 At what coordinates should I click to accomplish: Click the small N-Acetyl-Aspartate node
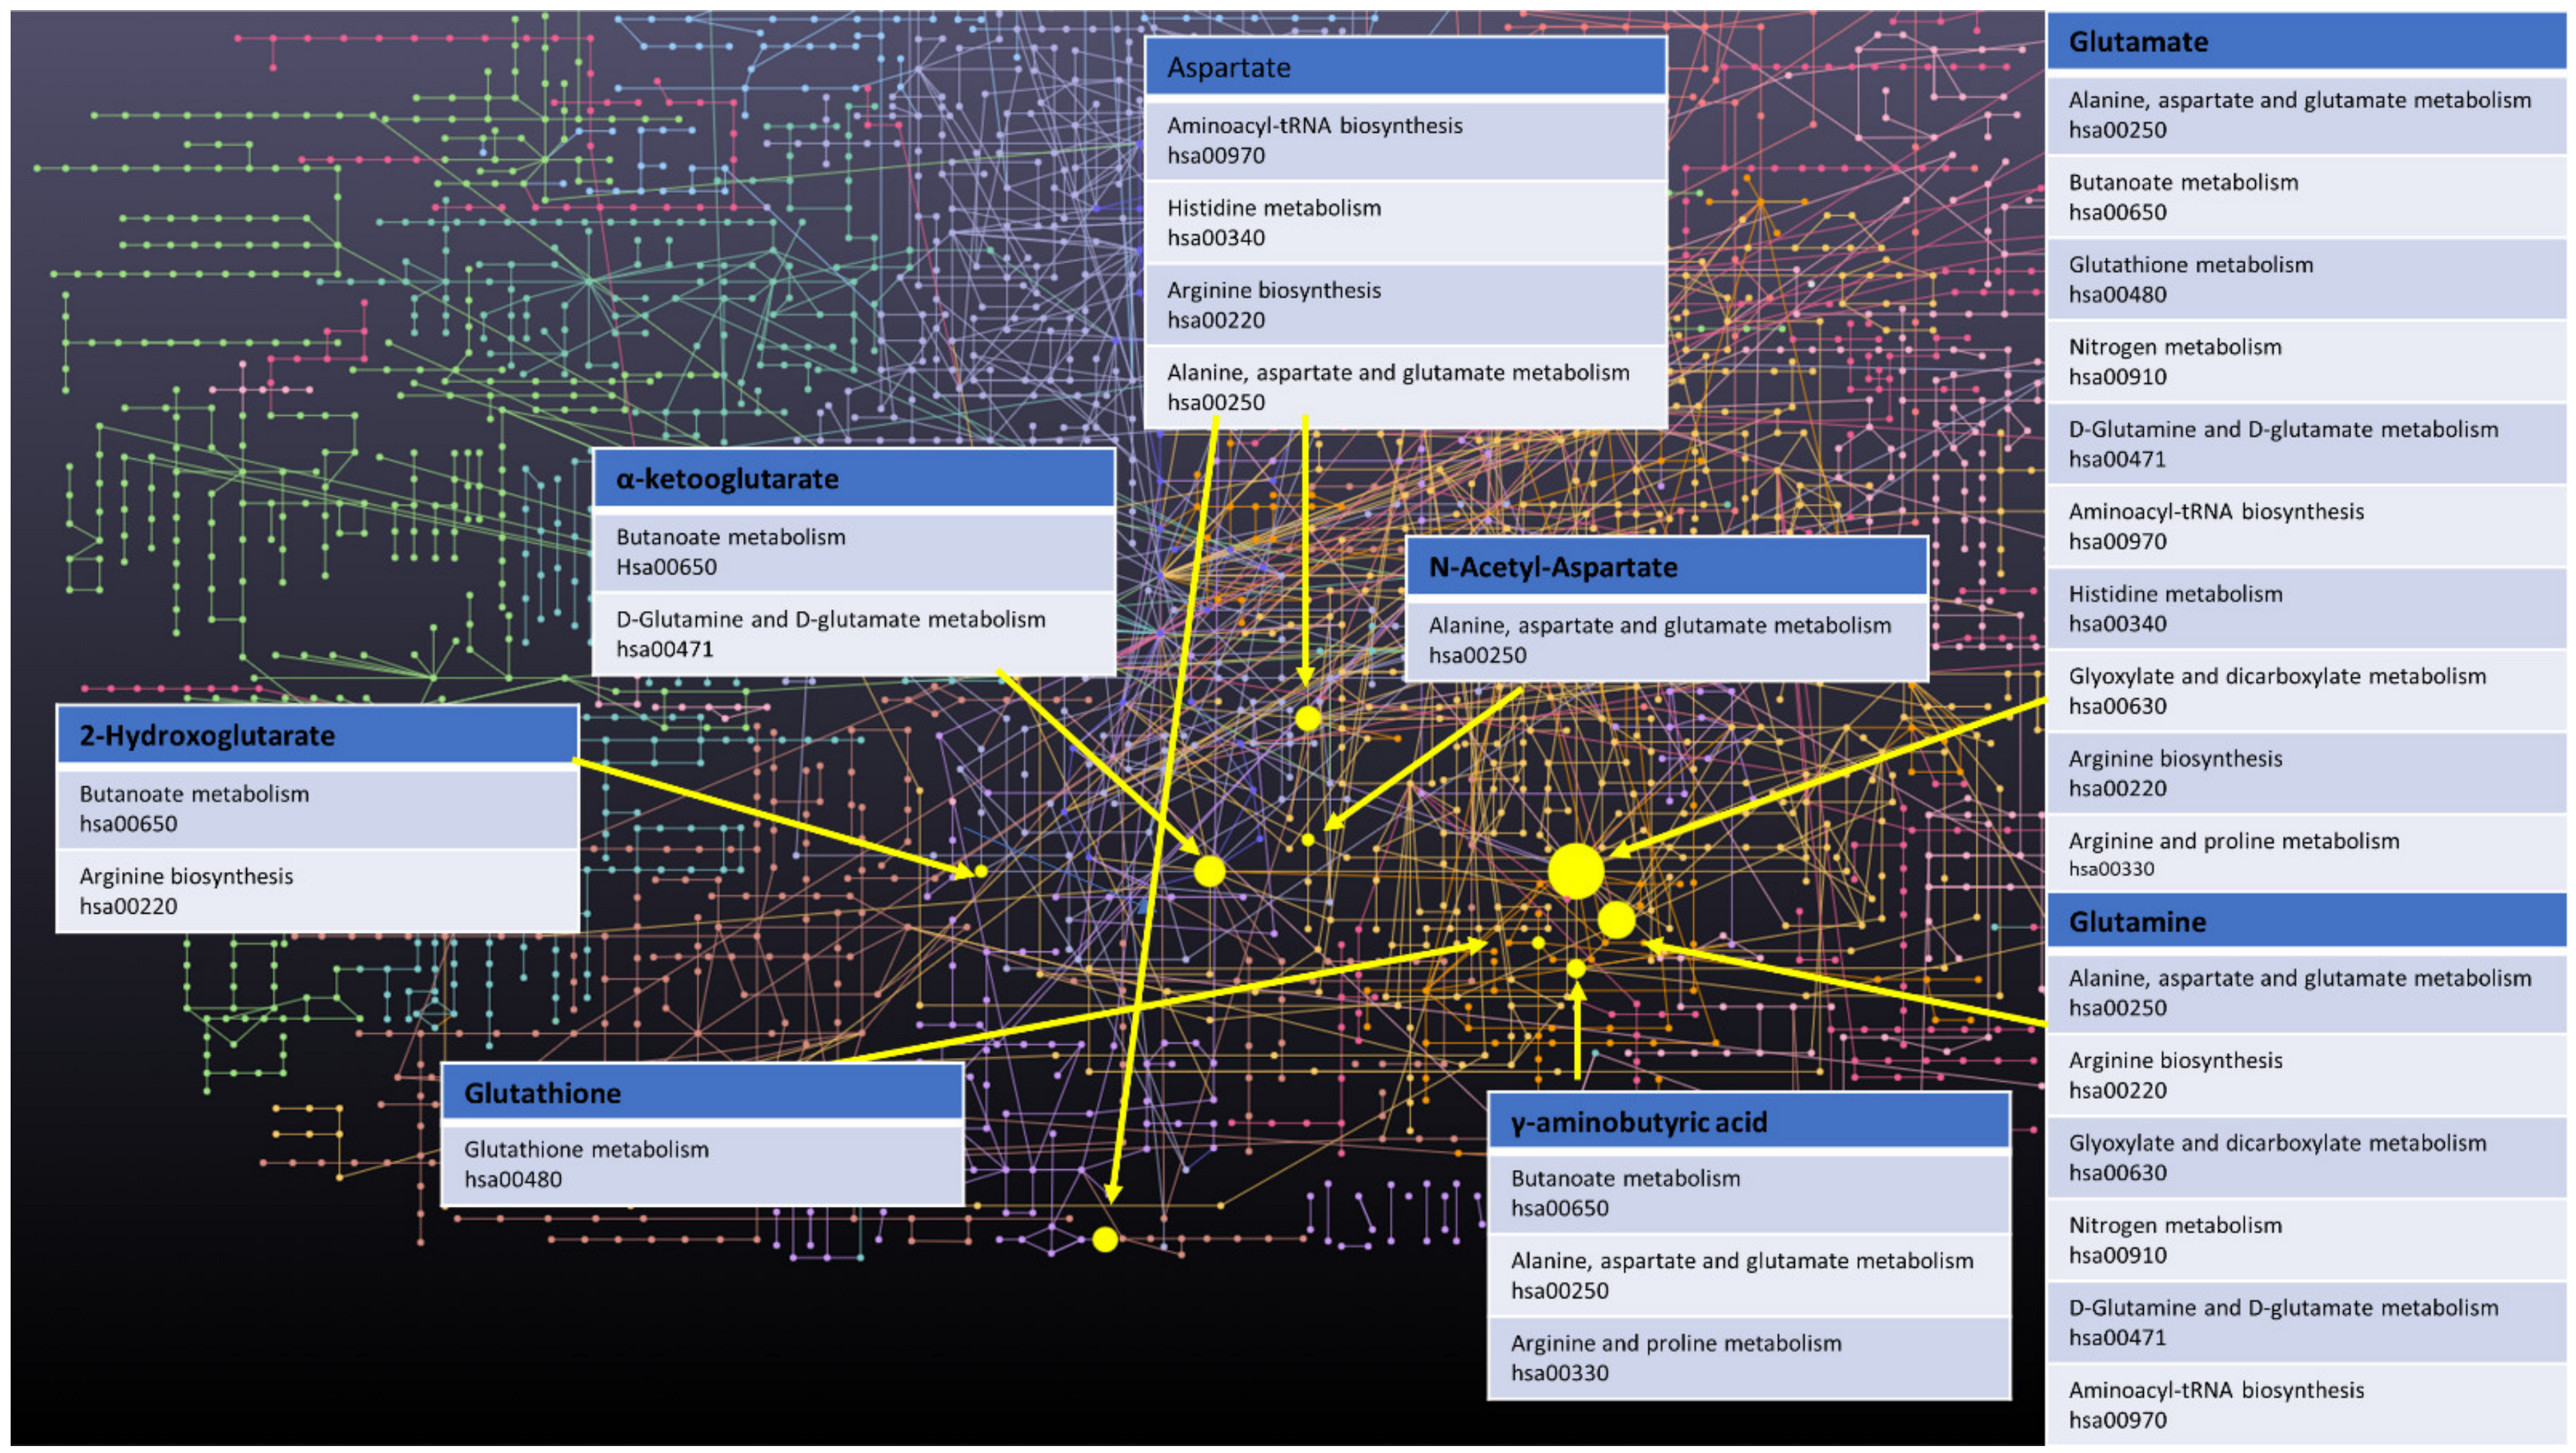pos(1308,840)
